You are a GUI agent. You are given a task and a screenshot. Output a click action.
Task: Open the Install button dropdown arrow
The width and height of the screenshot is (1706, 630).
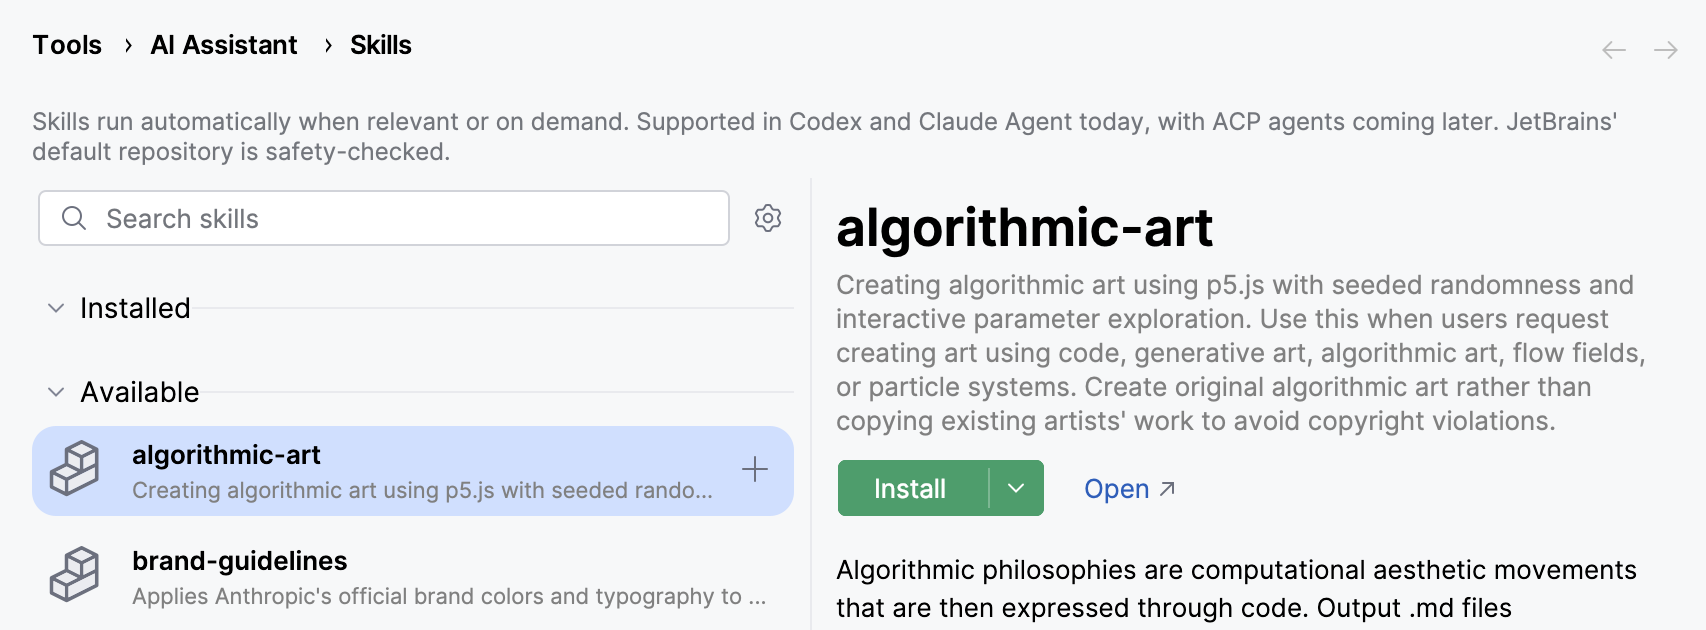click(x=1017, y=488)
